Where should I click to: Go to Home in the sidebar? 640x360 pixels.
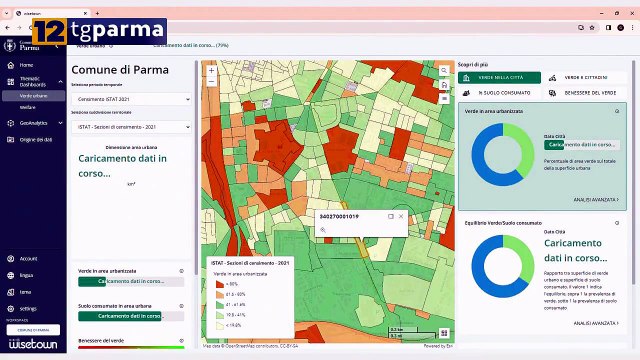pyautogui.click(x=26, y=65)
